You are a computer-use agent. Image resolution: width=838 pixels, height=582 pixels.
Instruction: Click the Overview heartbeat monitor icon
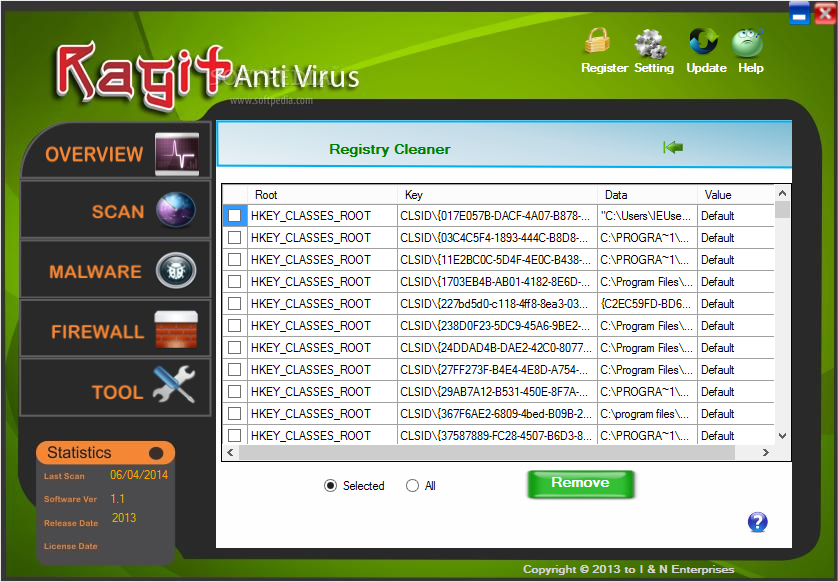click(177, 154)
